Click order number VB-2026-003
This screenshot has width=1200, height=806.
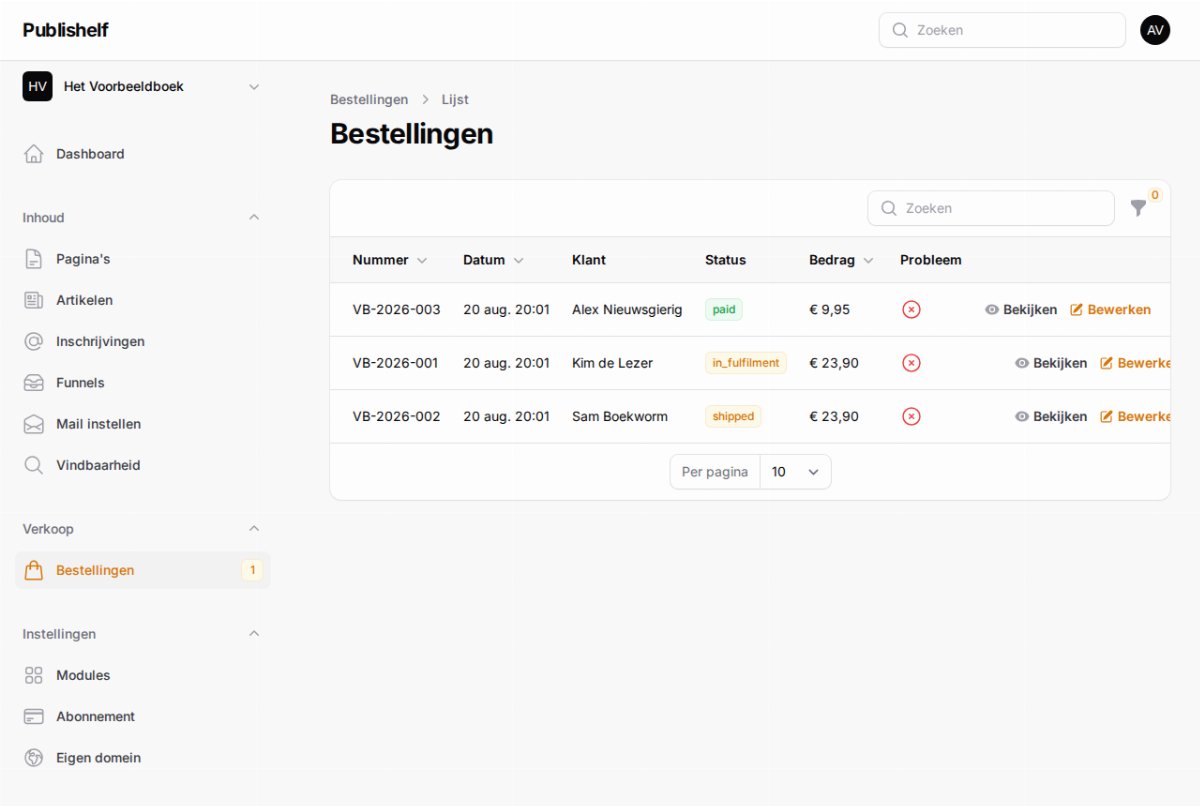(x=396, y=310)
